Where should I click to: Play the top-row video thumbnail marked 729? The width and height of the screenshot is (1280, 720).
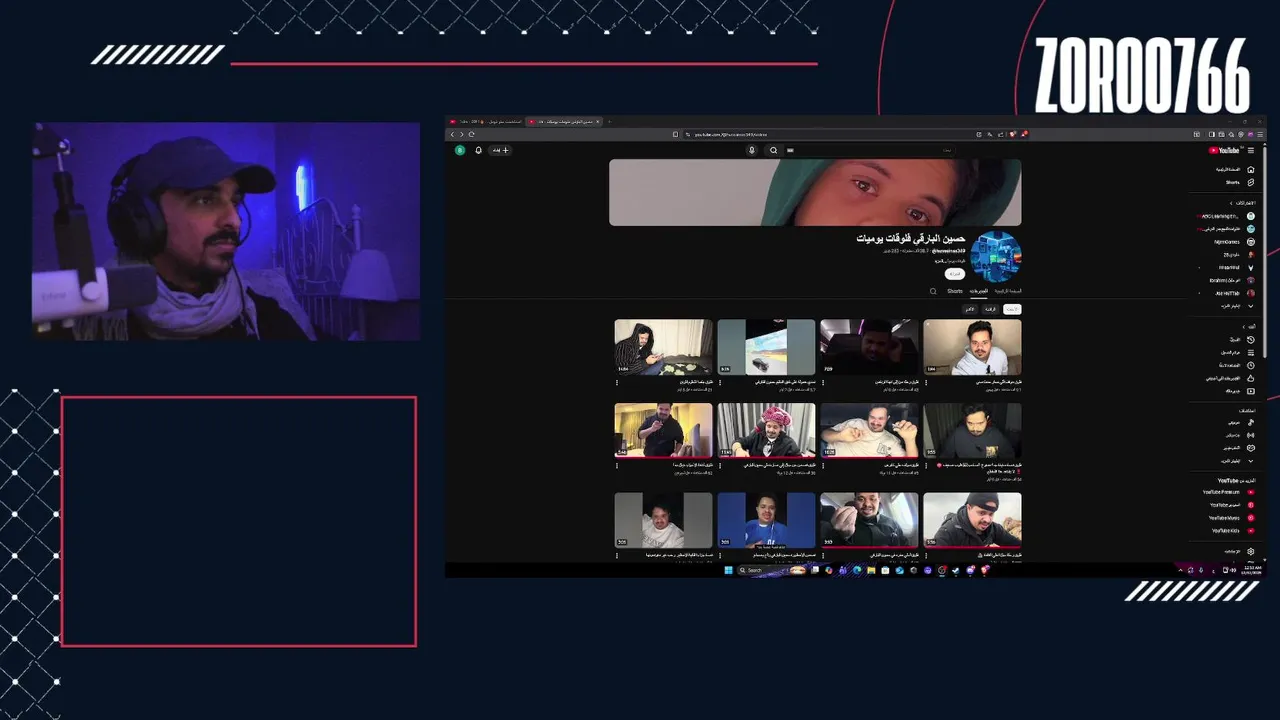coord(869,347)
